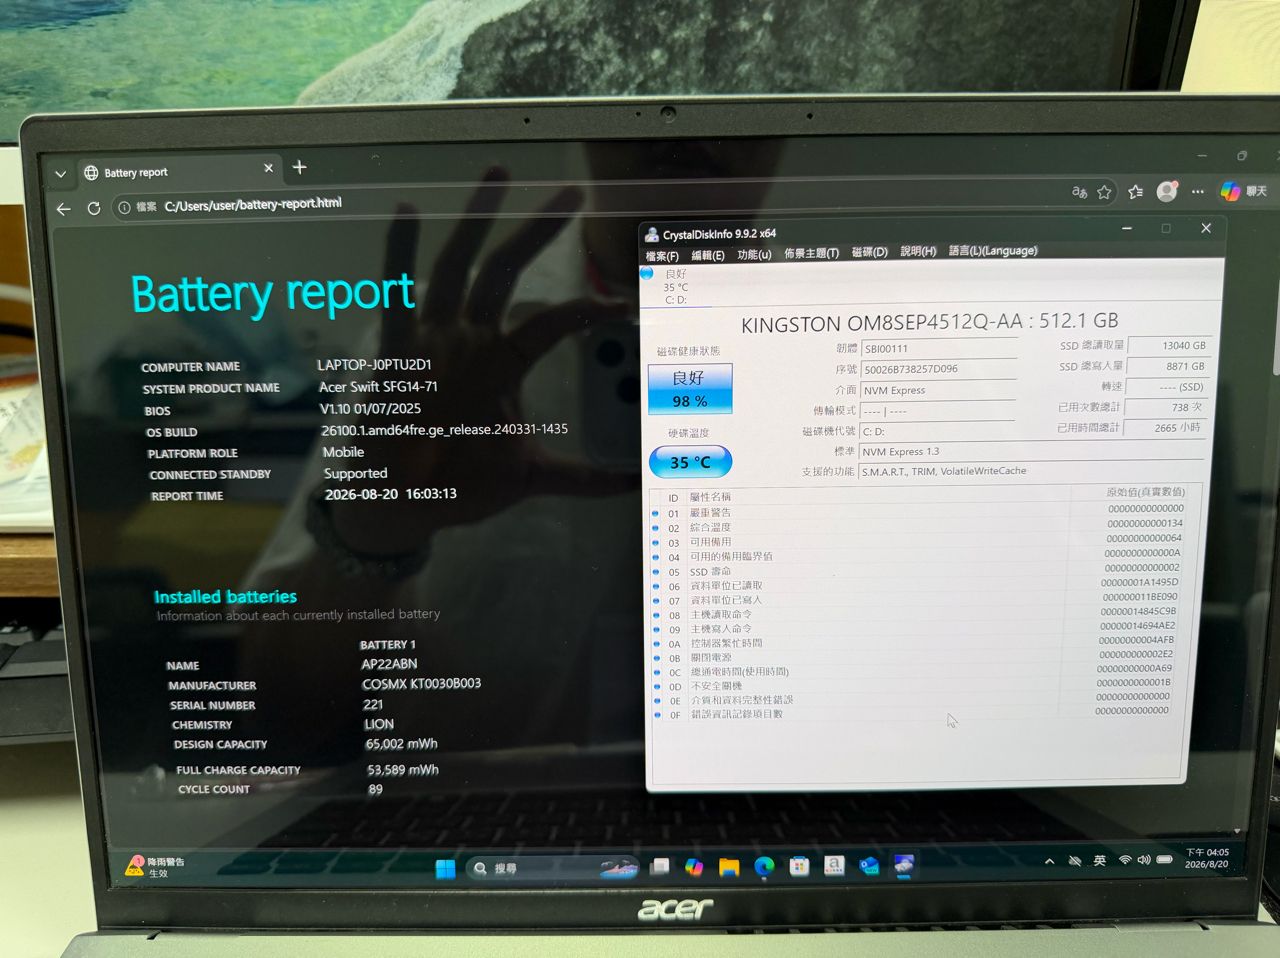Click the 35 °C temperature button
This screenshot has height=958, width=1280.
(690, 462)
